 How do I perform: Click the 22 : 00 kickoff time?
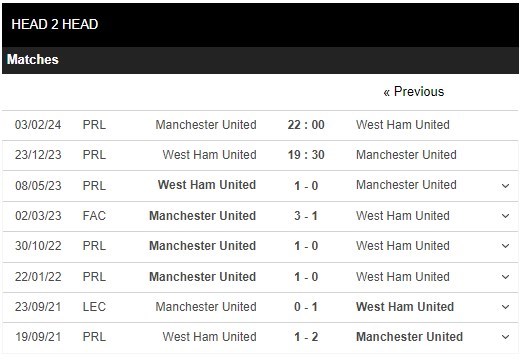pyautogui.click(x=306, y=125)
